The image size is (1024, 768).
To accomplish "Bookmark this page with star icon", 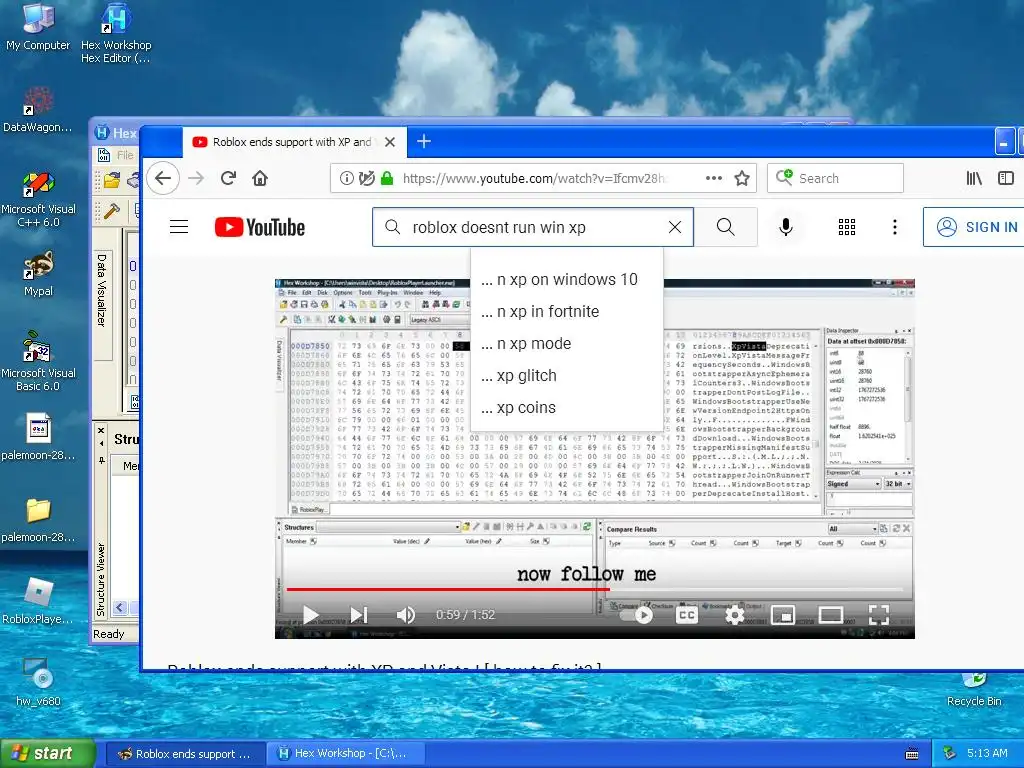I will [742, 178].
